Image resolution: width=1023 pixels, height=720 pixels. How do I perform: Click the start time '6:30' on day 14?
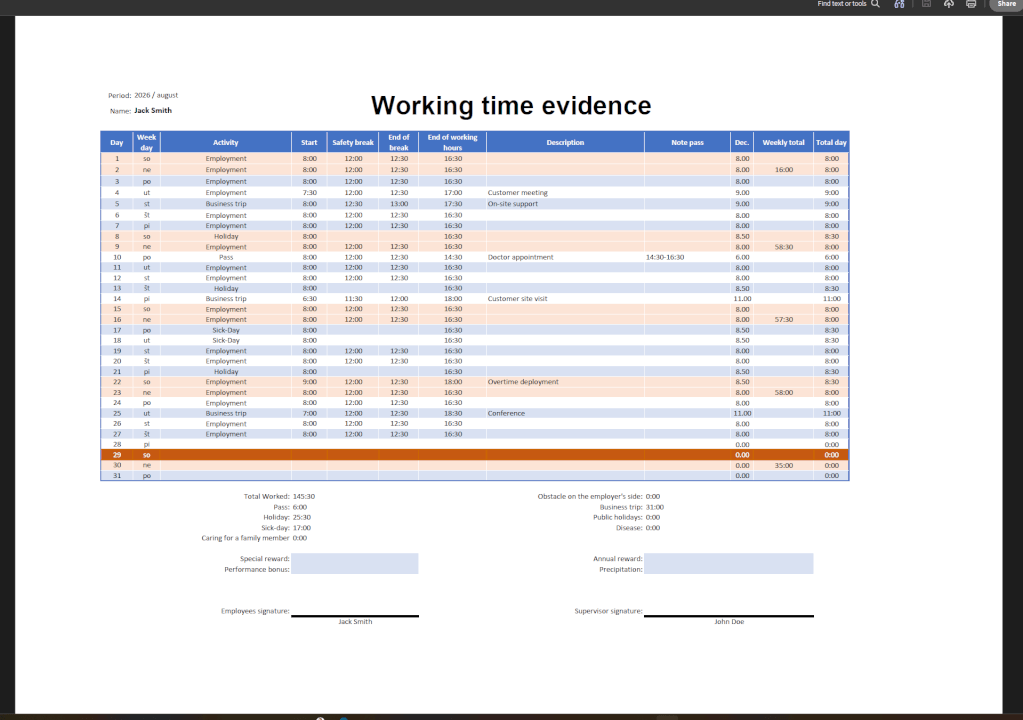(309, 299)
